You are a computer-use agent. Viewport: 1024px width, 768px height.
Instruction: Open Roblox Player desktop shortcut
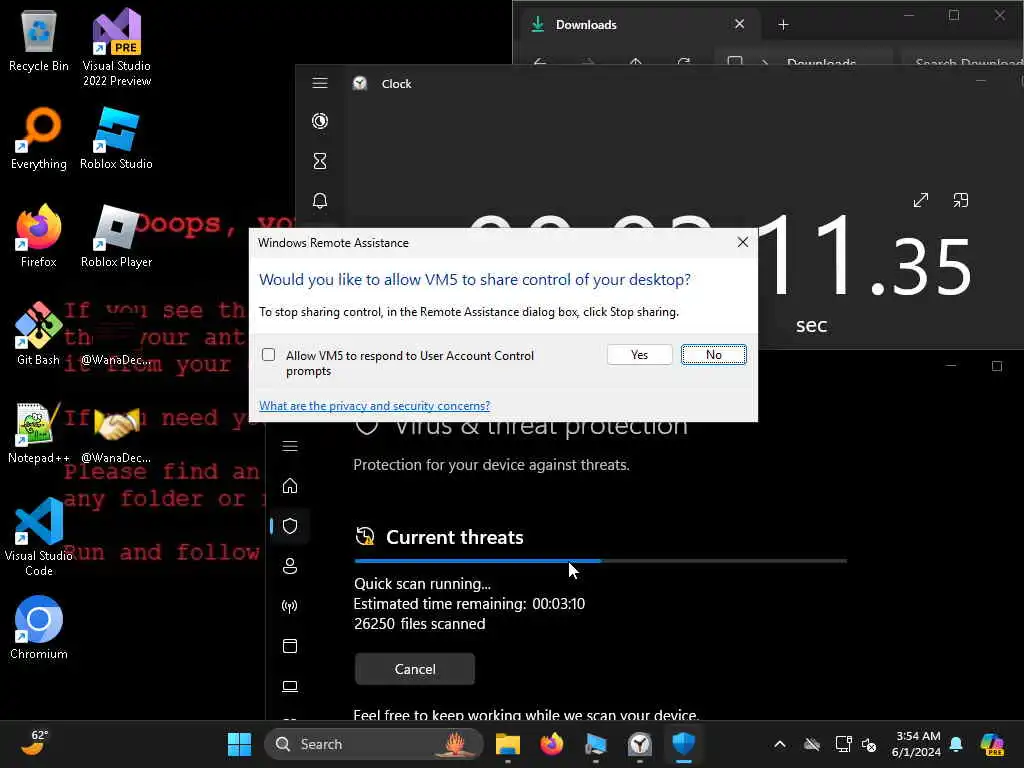tap(117, 236)
